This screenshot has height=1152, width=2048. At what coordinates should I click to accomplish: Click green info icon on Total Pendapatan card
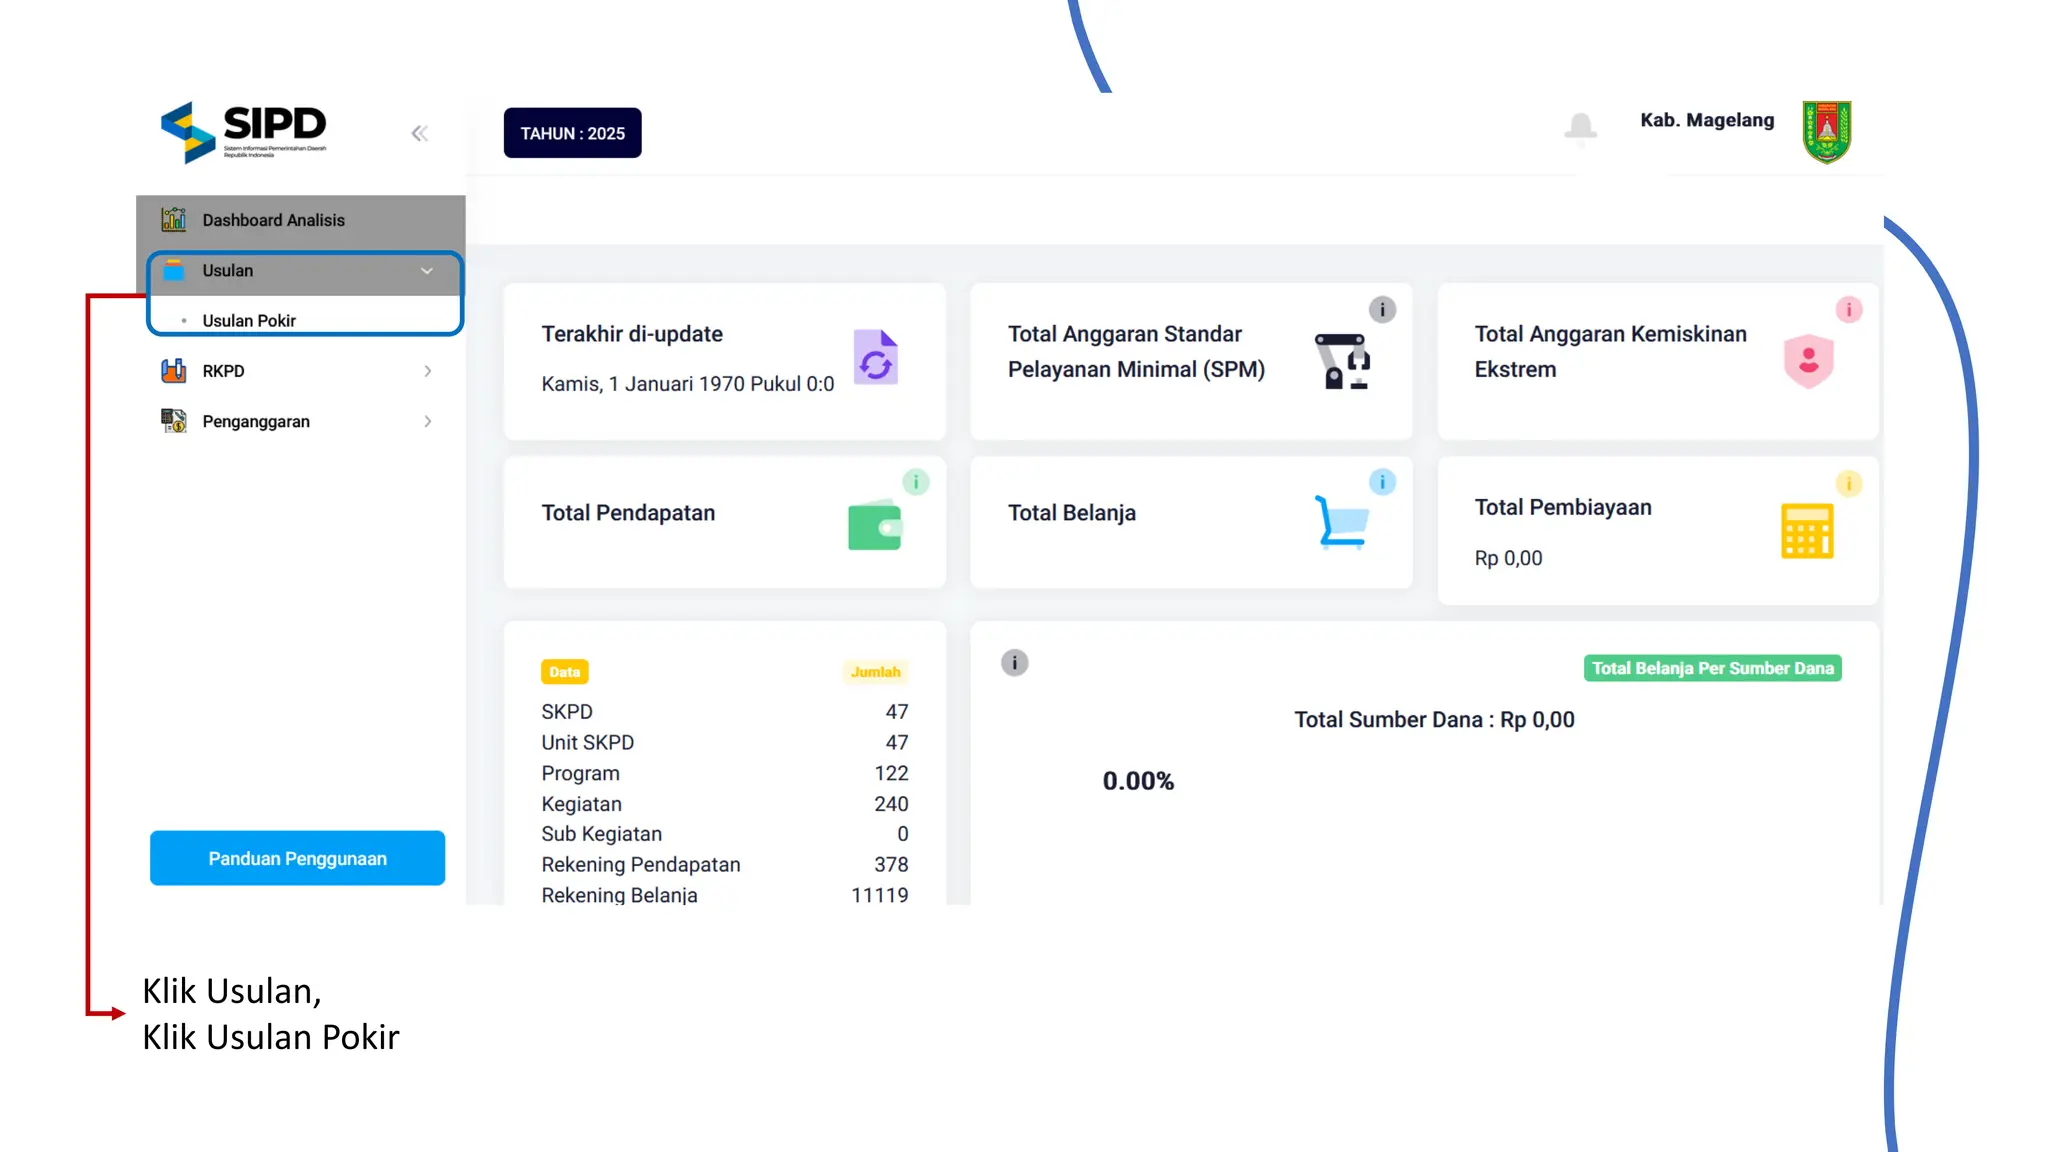coord(915,482)
